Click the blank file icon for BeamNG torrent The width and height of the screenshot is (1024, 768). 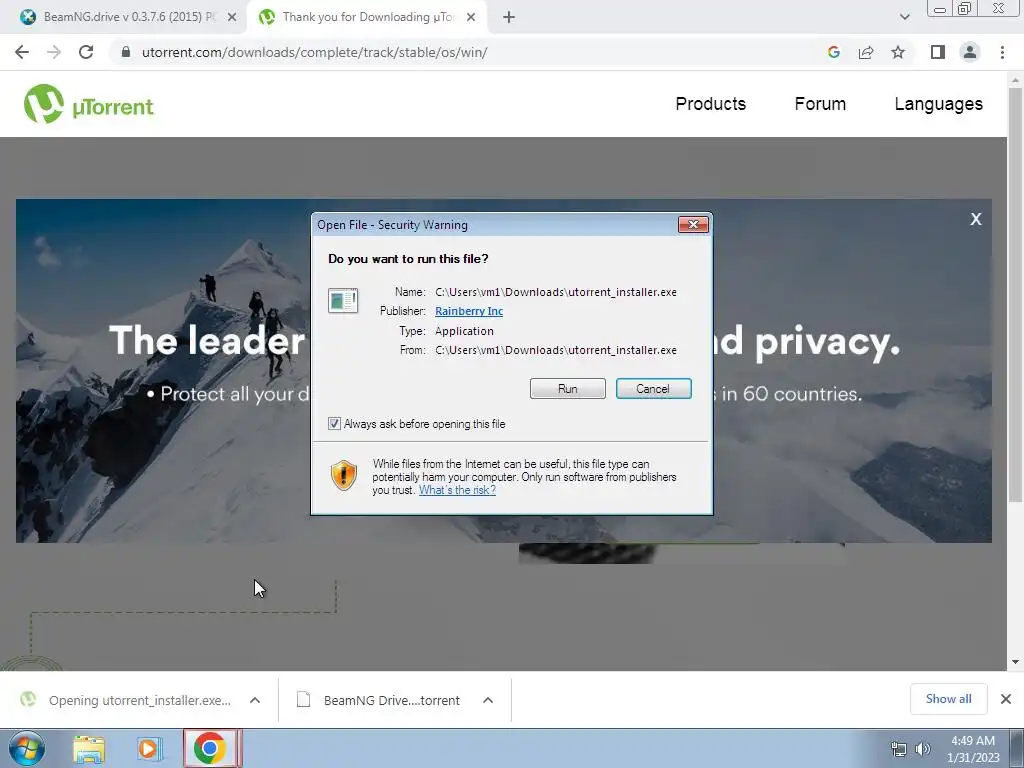pos(303,699)
